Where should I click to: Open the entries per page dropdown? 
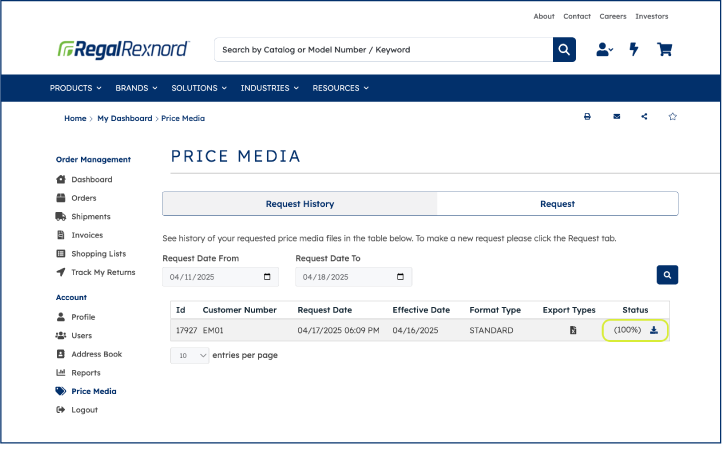click(189, 356)
